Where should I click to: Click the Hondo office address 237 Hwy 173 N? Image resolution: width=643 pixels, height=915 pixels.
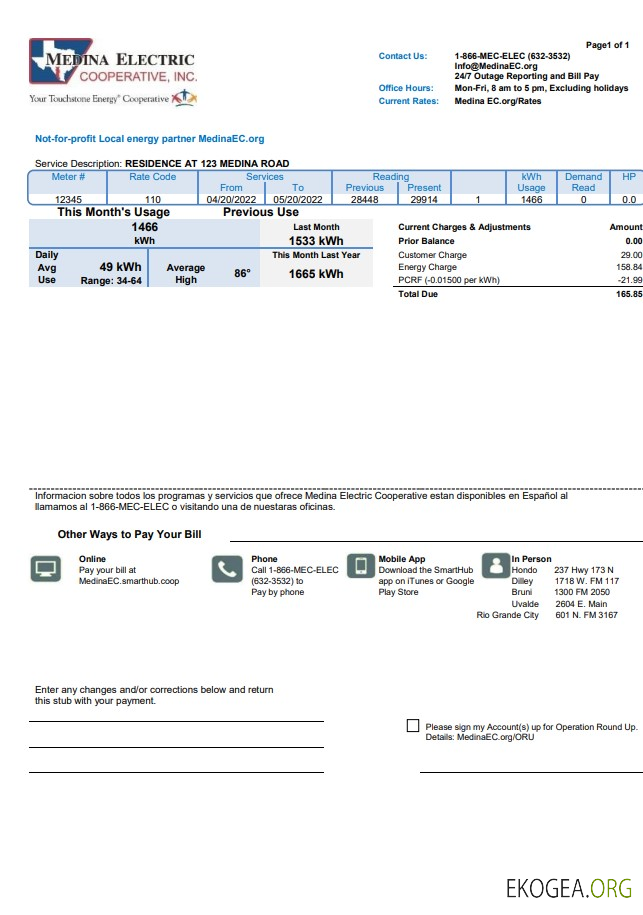584,570
